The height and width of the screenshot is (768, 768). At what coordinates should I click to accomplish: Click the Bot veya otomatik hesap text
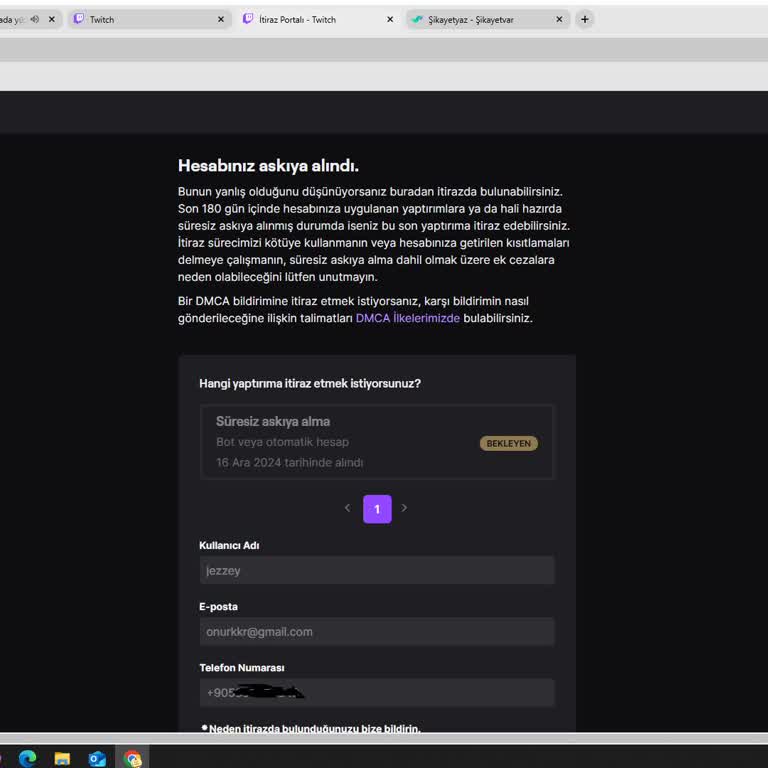[283, 442]
